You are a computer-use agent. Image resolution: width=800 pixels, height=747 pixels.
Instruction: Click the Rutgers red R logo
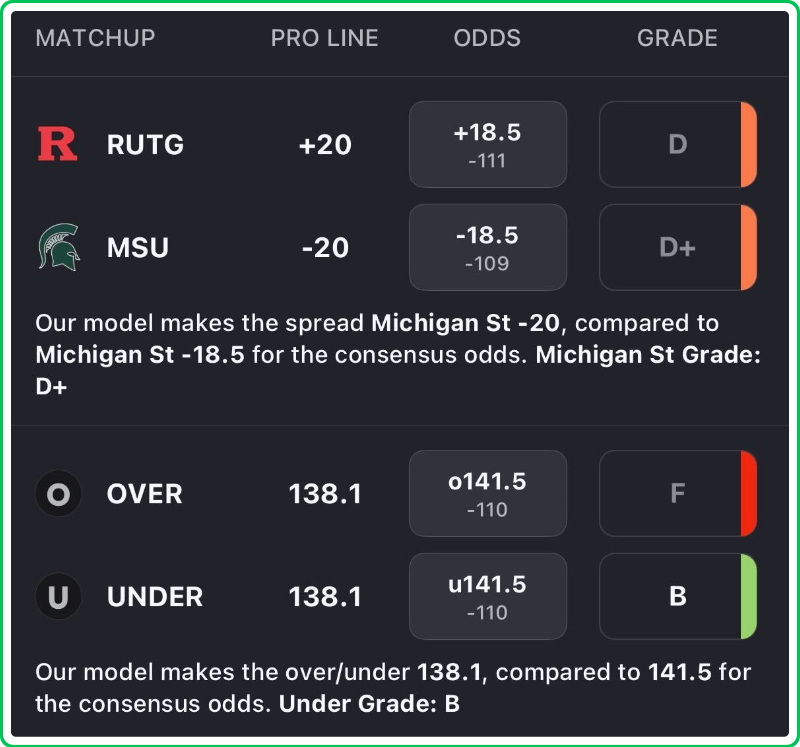point(57,144)
